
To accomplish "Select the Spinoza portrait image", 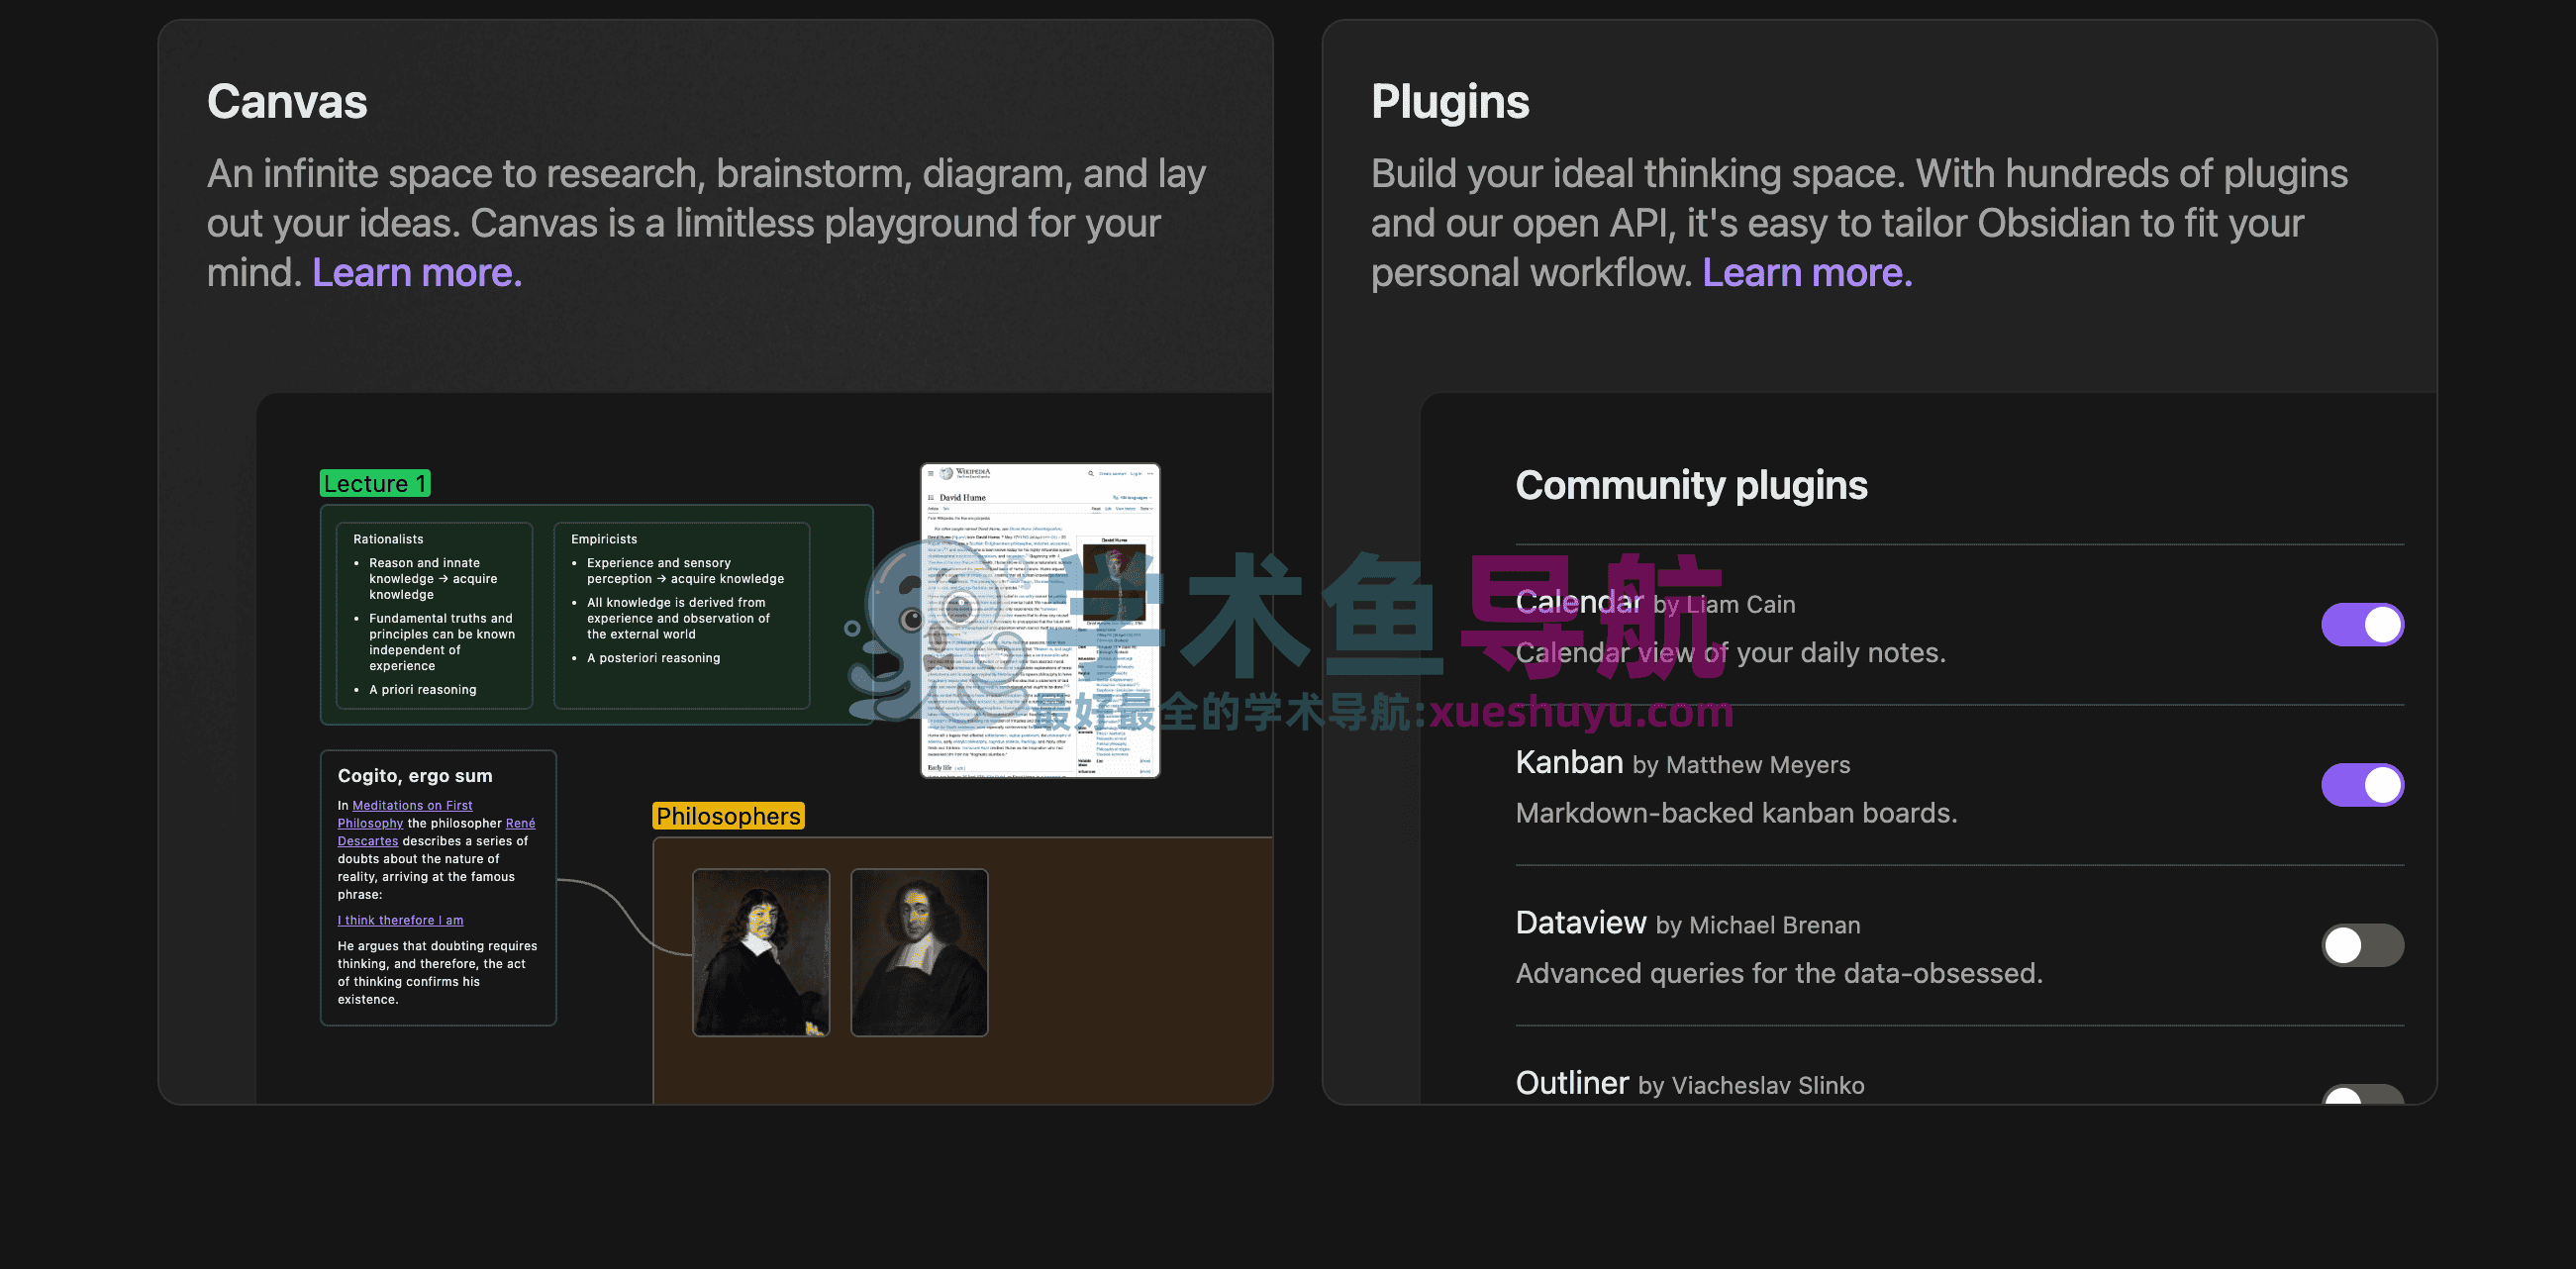I will (919, 952).
